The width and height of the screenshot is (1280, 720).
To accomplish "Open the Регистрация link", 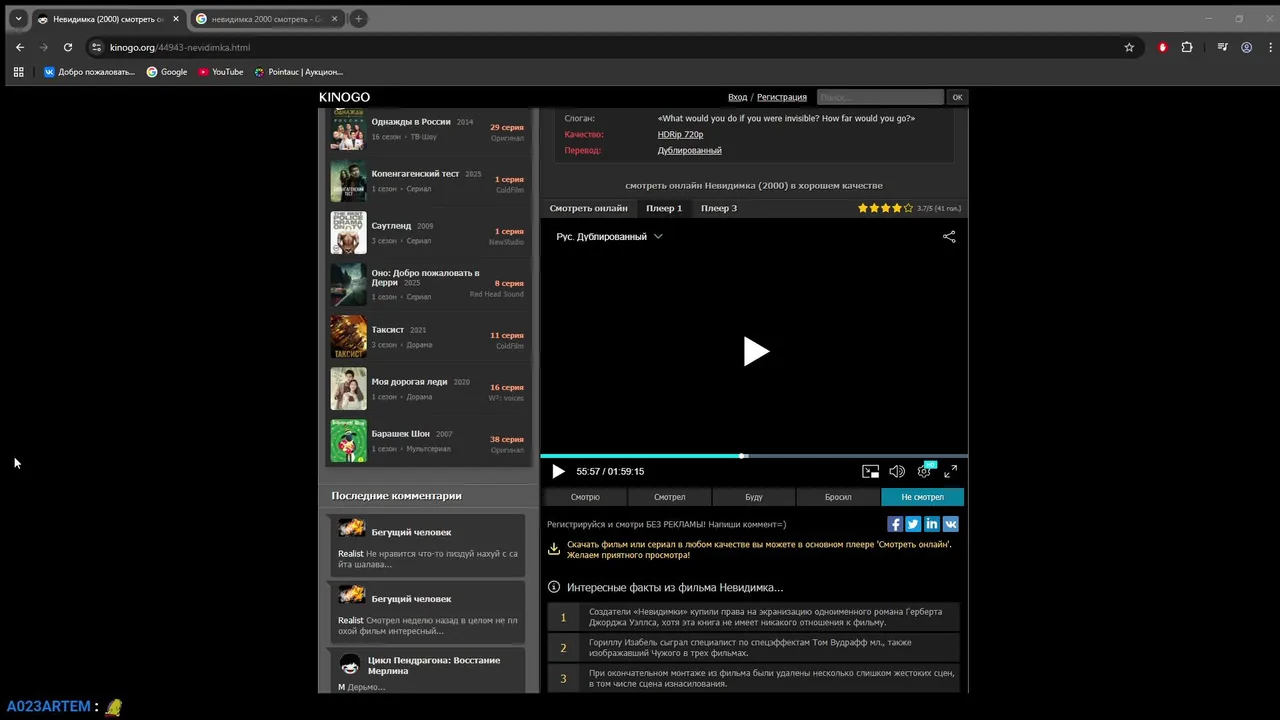I will pos(782,97).
